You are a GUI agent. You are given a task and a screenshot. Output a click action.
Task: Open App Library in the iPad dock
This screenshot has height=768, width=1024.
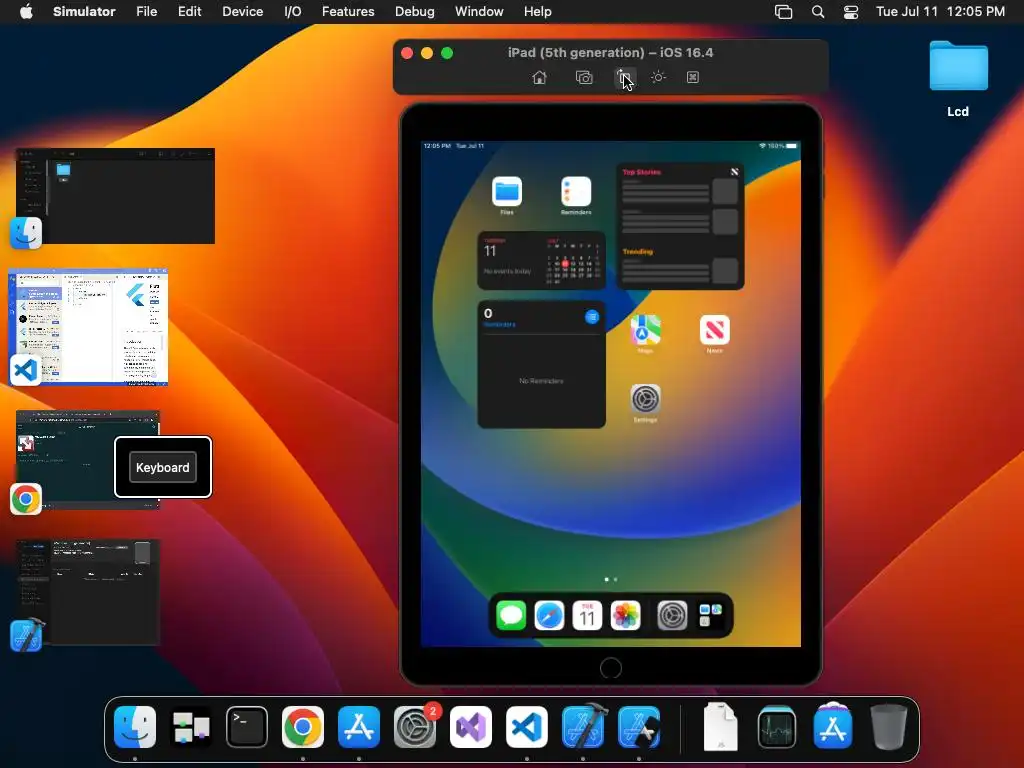tap(711, 616)
